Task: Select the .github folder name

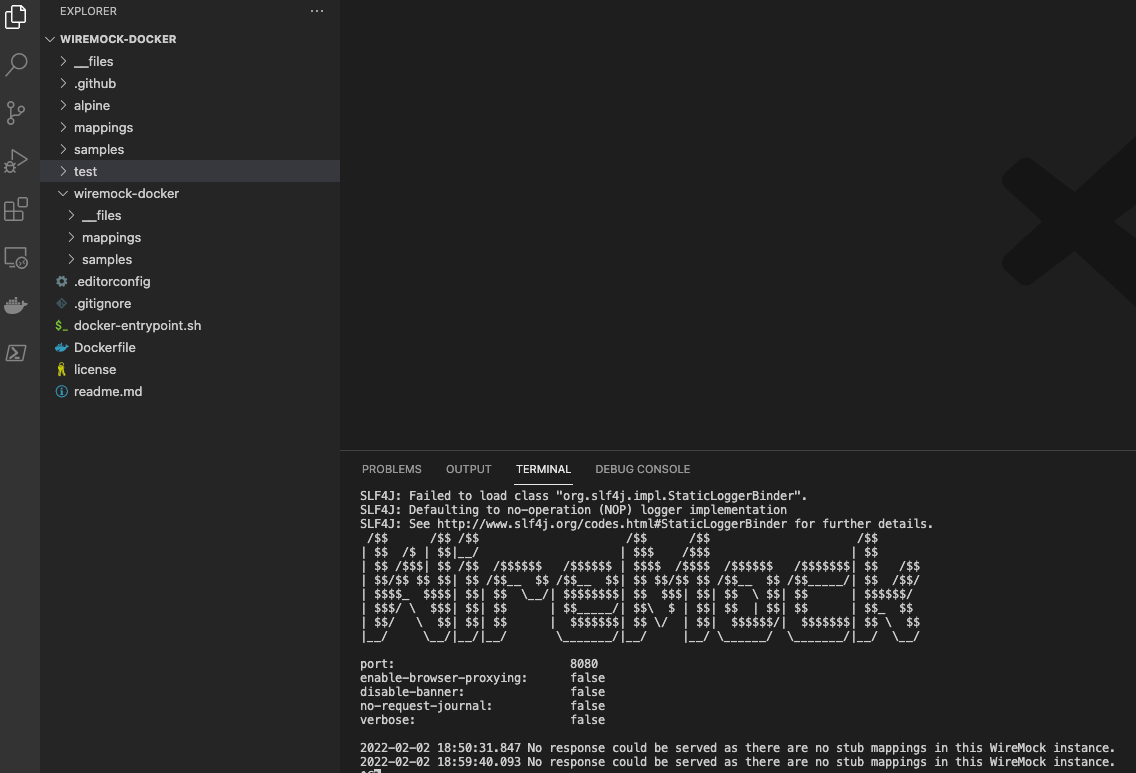Action: [95, 83]
